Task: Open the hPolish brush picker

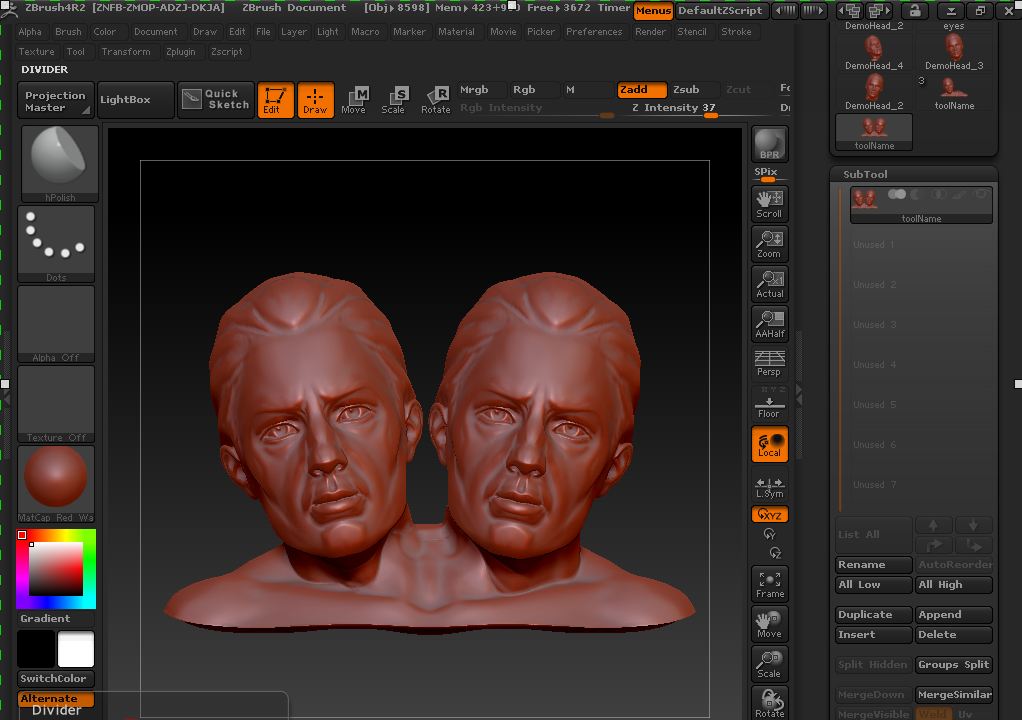Action: tap(58, 163)
